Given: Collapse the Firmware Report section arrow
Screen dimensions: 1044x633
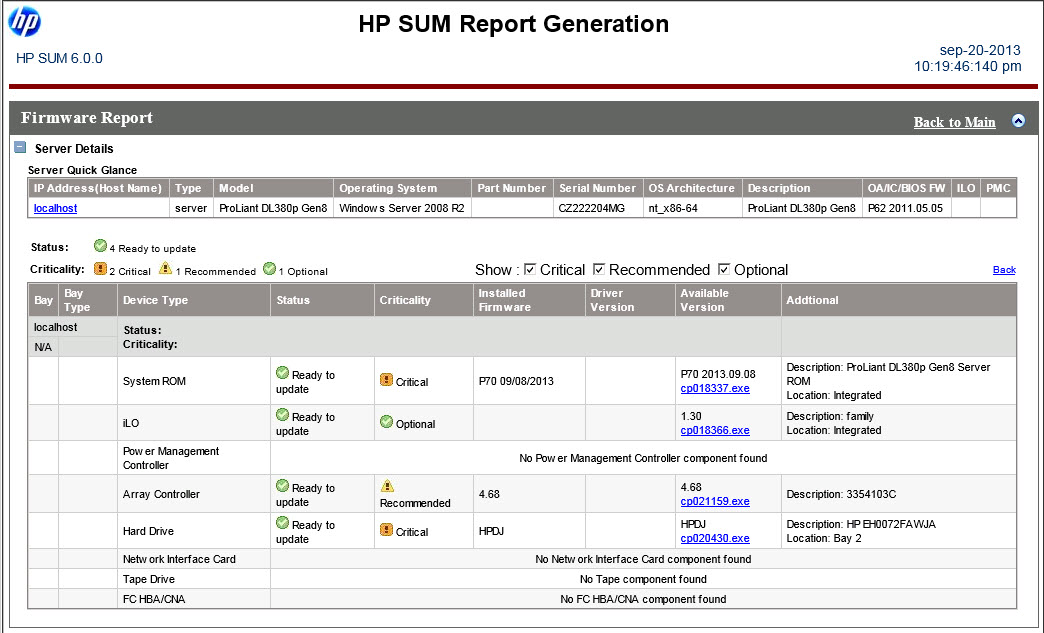Looking at the screenshot, I should tap(1018, 120).
